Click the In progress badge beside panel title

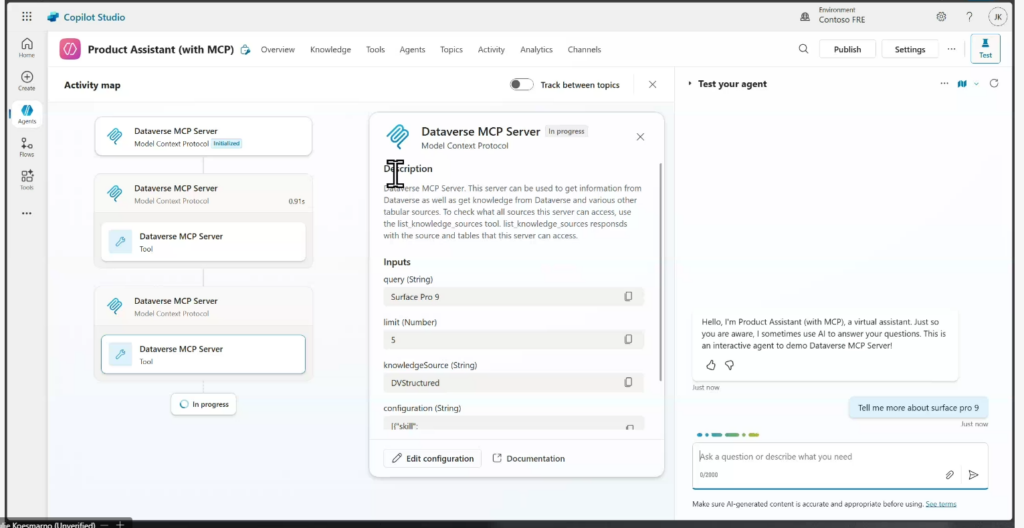566,131
